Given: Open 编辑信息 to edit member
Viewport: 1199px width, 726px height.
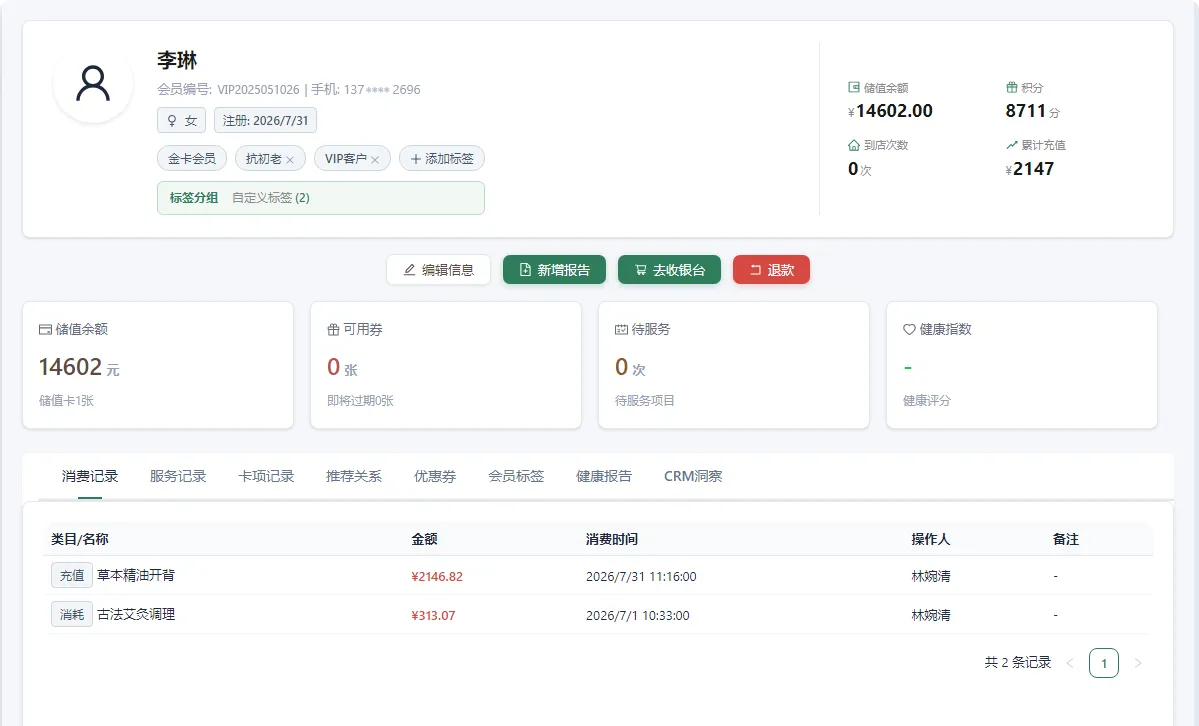Looking at the screenshot, I should 439,270.
